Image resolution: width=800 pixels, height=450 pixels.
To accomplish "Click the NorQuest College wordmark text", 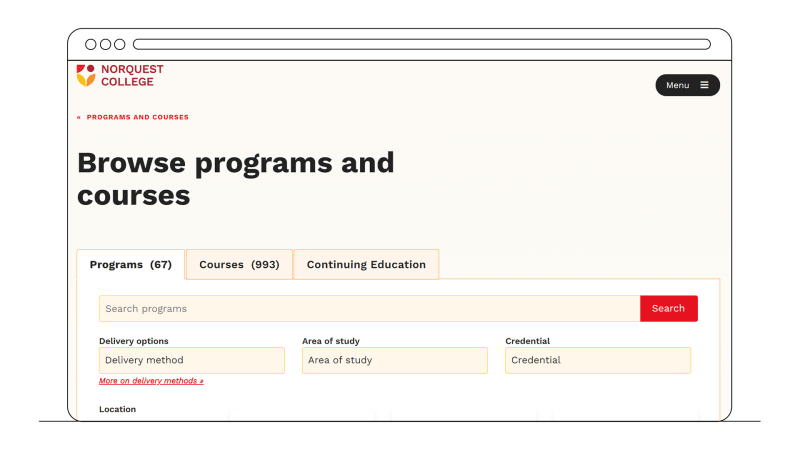I will click(132, 75).
